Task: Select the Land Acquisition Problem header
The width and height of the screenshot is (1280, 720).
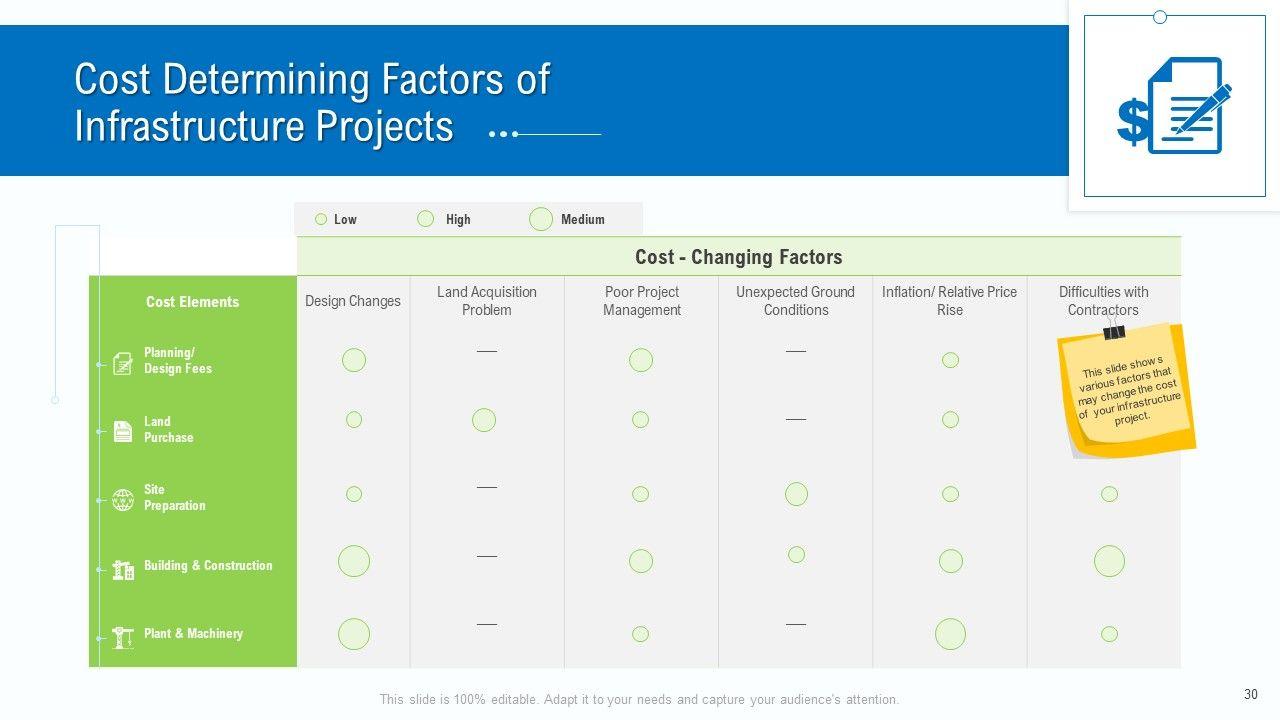Action: [x=487, y=301]
